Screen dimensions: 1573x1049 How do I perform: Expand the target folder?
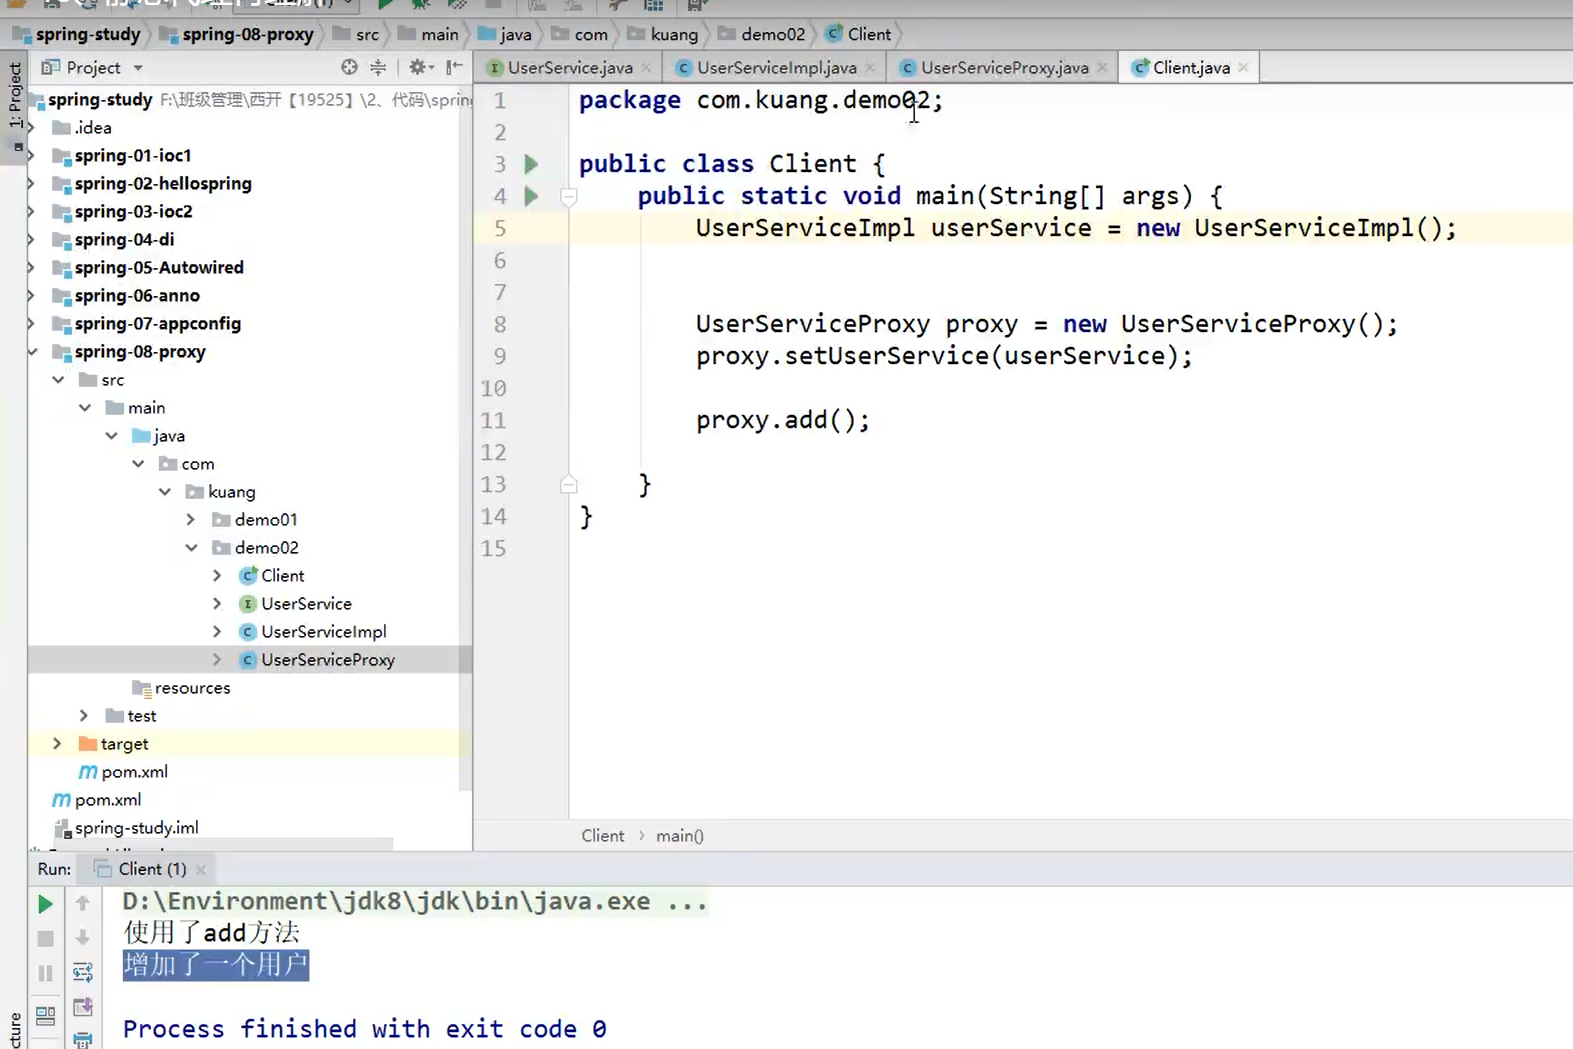57,744
